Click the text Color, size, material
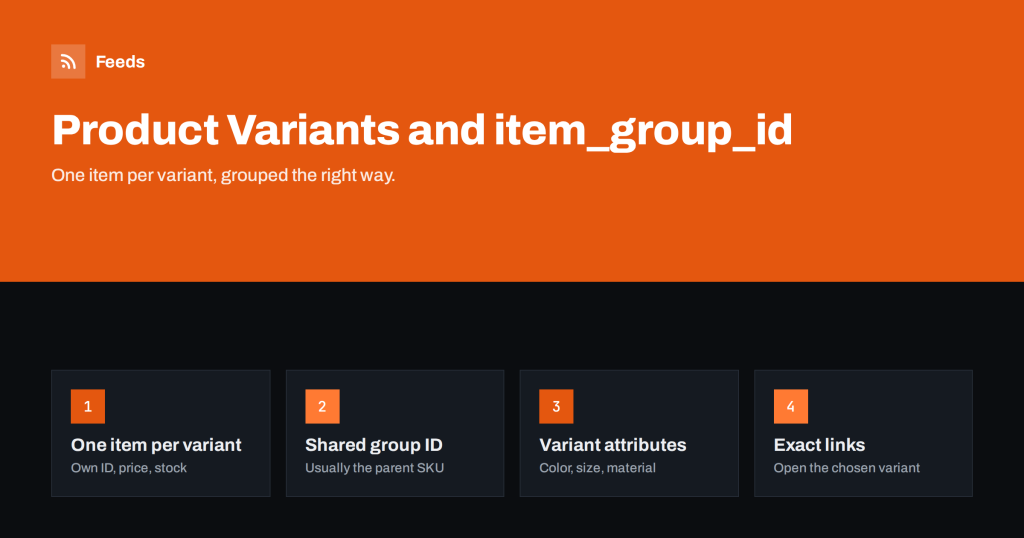Viewport: 1024px width, 538px height. [x=598, y=467]
